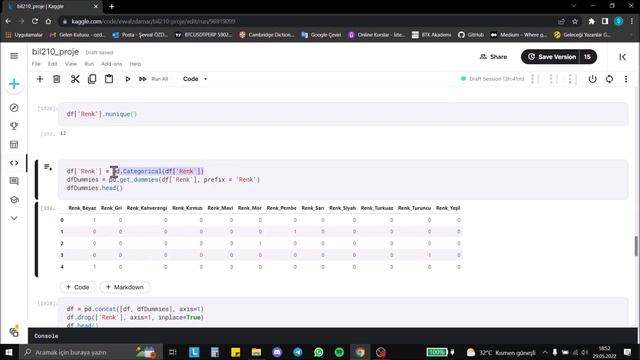Image resolution: width=640 pixels, height=360 pixels.
Task: Open WhatsApp from the taskbar
Action: point(318,352)
